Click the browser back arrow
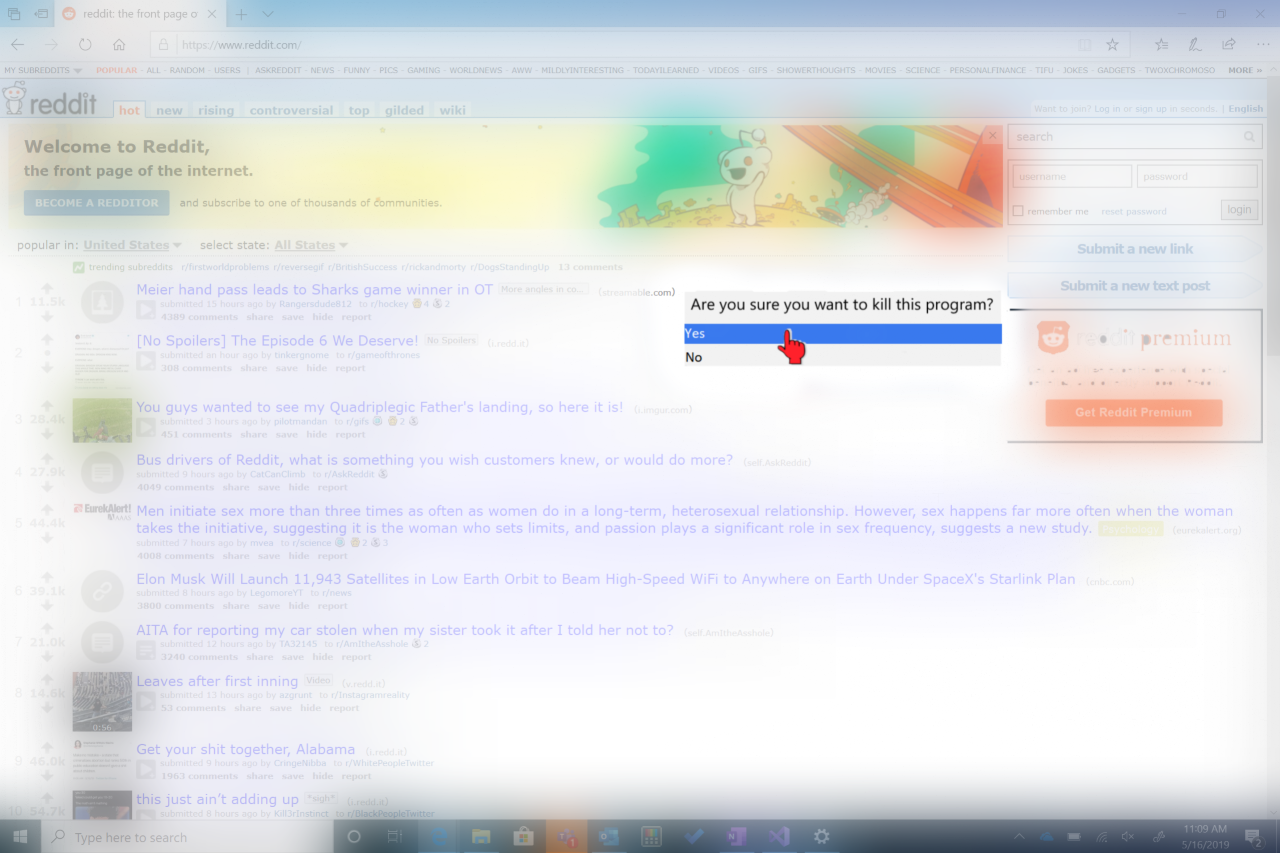The width and height of the screenshot is (1280, 853). click(x=17, y=45)
